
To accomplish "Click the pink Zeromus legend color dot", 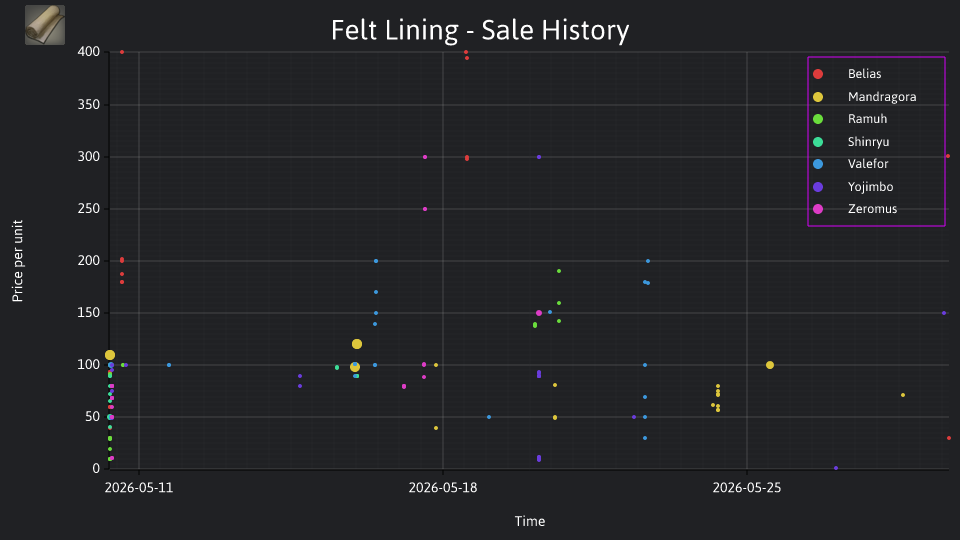I will pyautogui.click(x=818, y=209).
